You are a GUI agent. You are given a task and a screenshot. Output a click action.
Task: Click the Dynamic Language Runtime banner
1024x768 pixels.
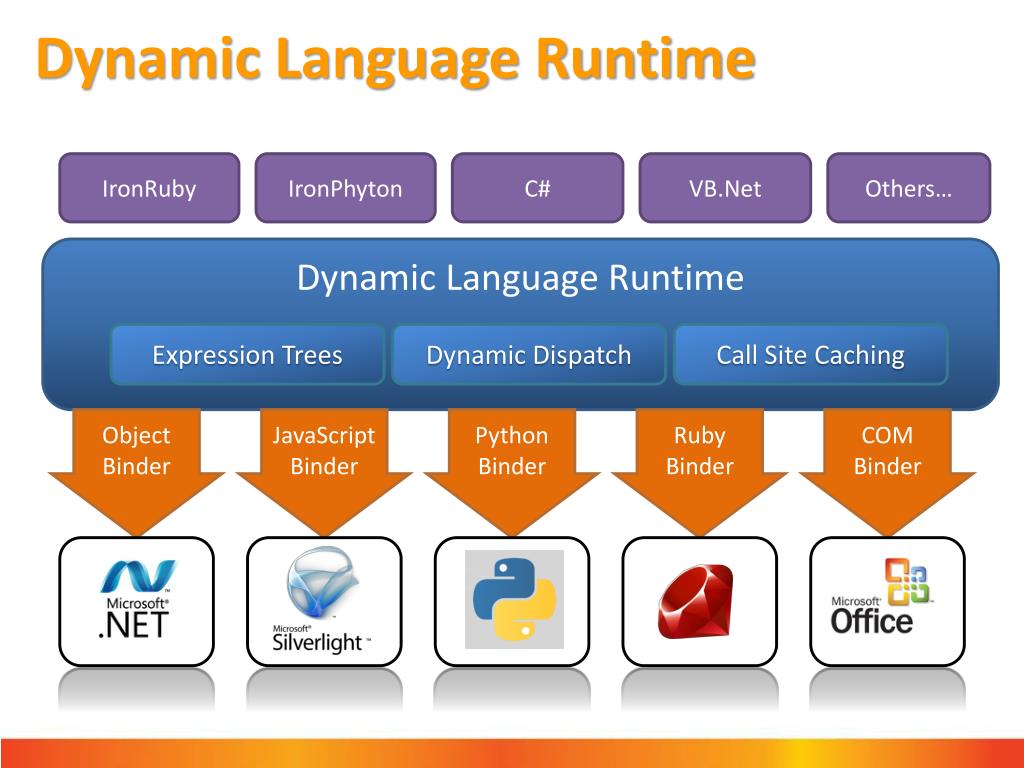tap(519, 279)
